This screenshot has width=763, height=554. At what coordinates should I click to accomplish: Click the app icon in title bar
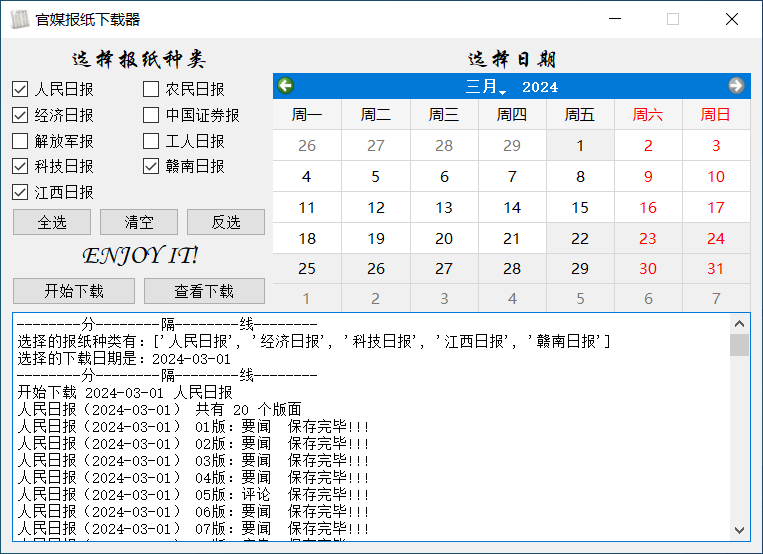(x=20, y=19)
